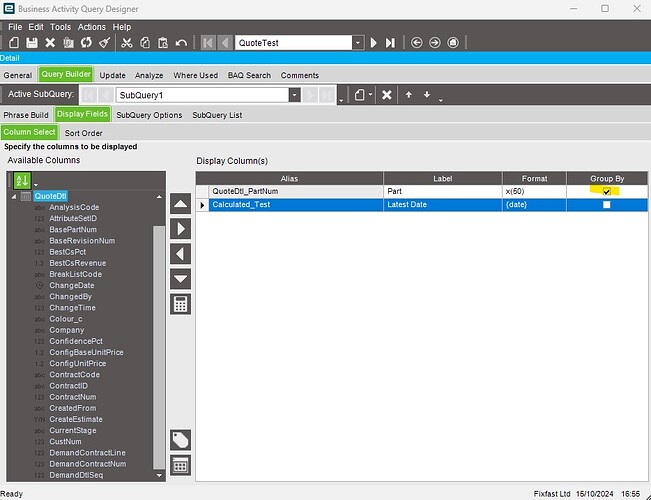Click the x(50) format cell
This screenshot has height=500, width=651.
(534, 191)
